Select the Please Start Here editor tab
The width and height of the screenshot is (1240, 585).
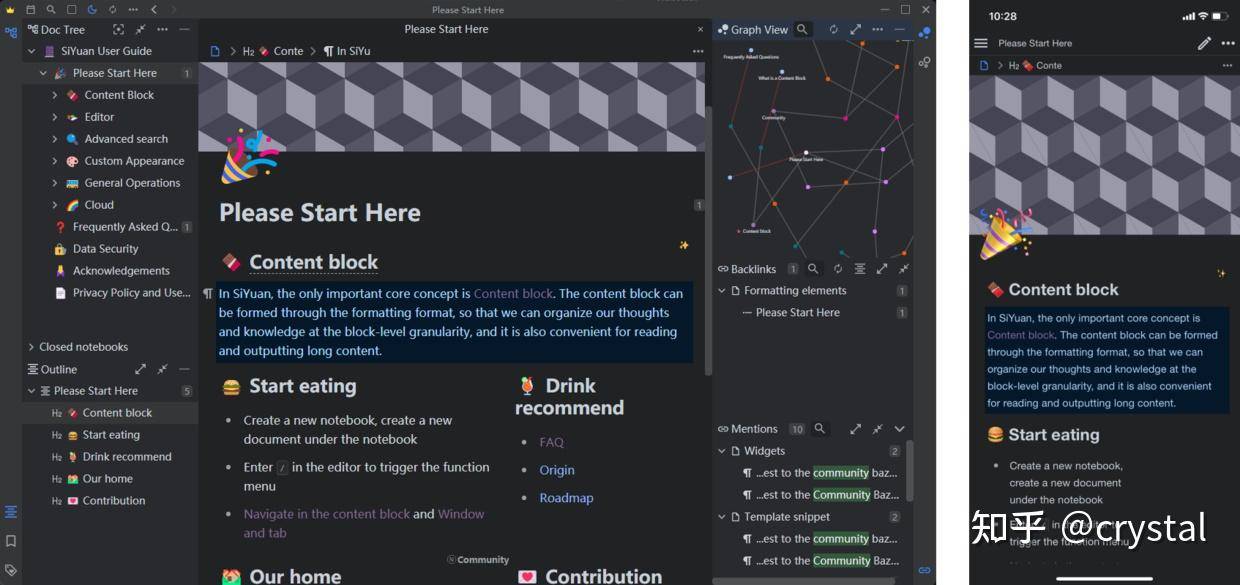click(446, 29)
